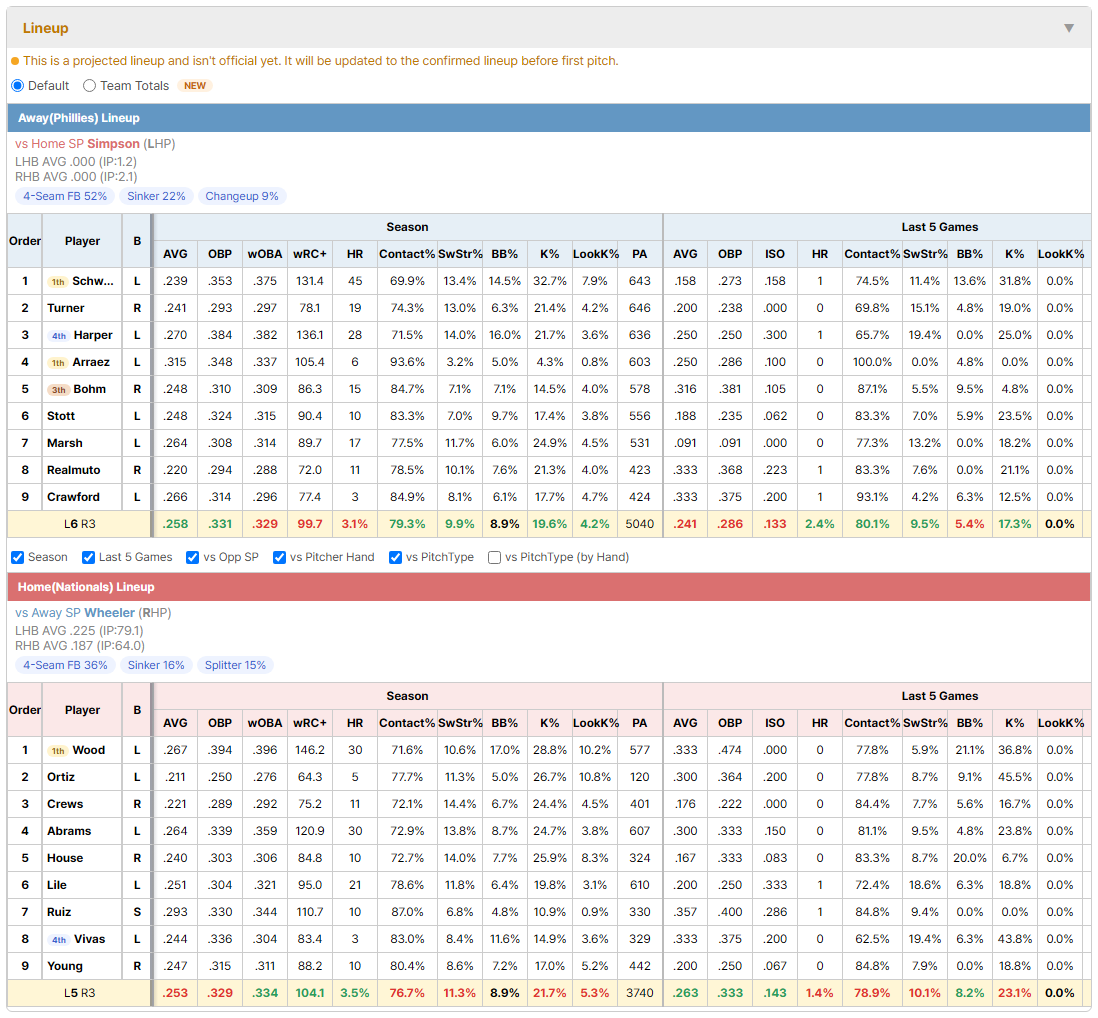1098x1018 pixels.
Task: Click the 5040 total PA cell
Action: 639,524
